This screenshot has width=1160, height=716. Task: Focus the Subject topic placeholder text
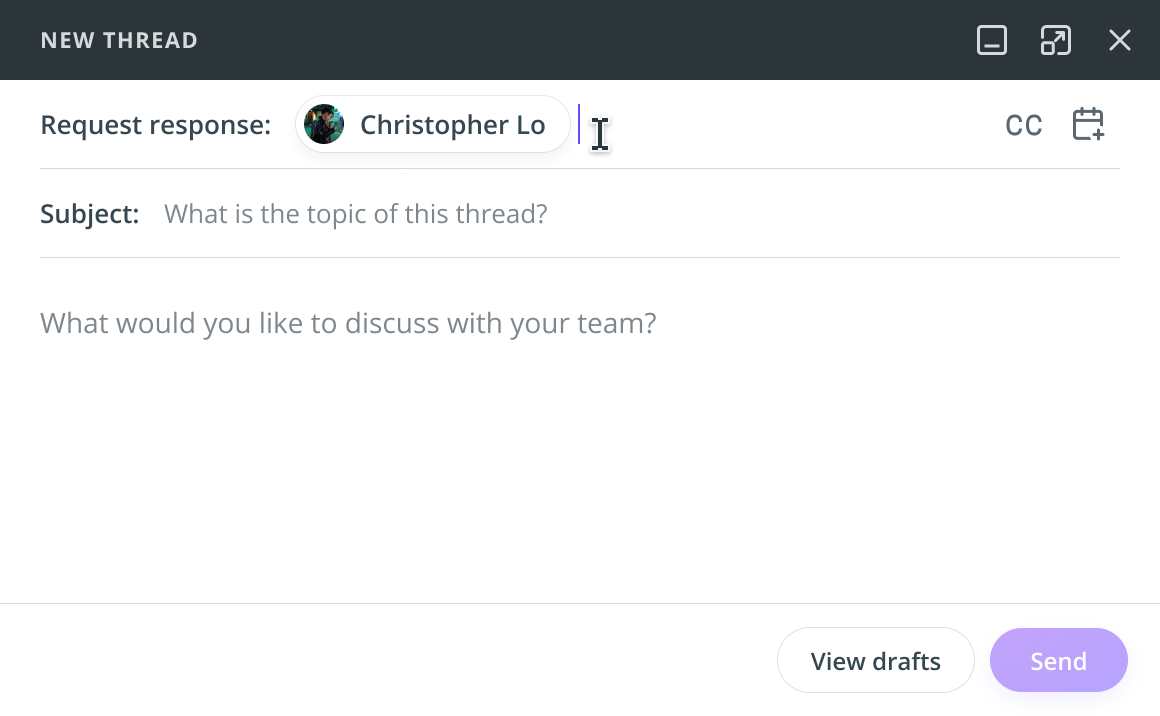point(355,214)
